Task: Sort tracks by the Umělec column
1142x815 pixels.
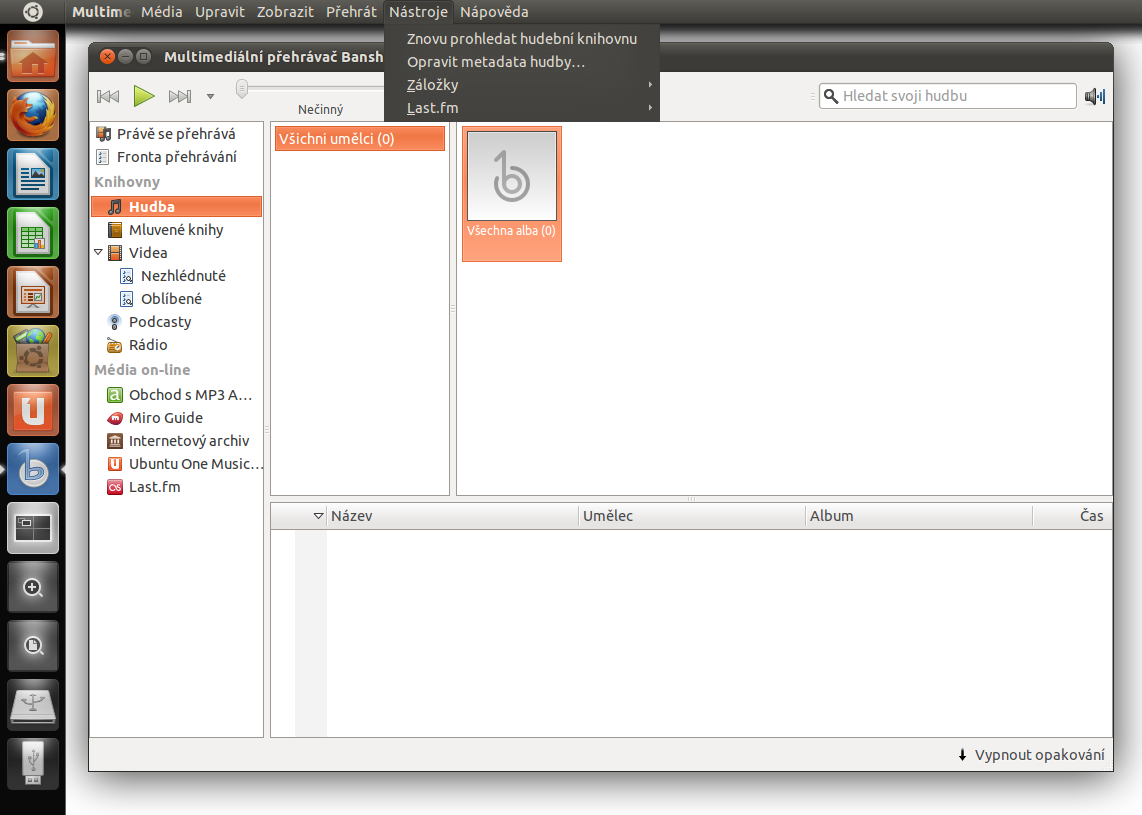Action: (x=693, y=516)
